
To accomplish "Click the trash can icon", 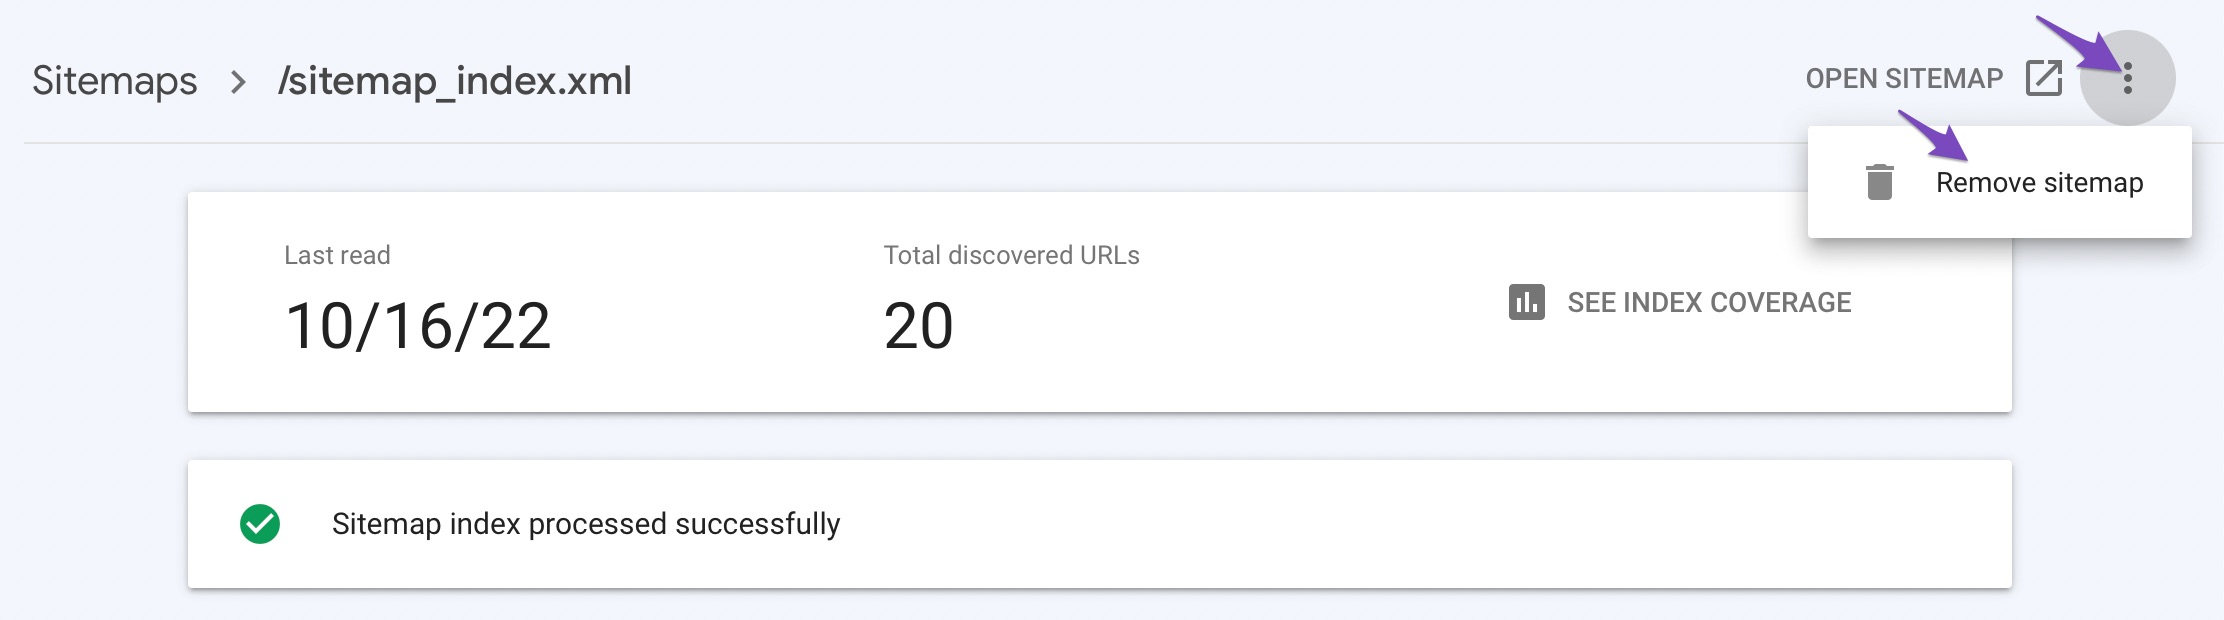I will click(1880, 182).
